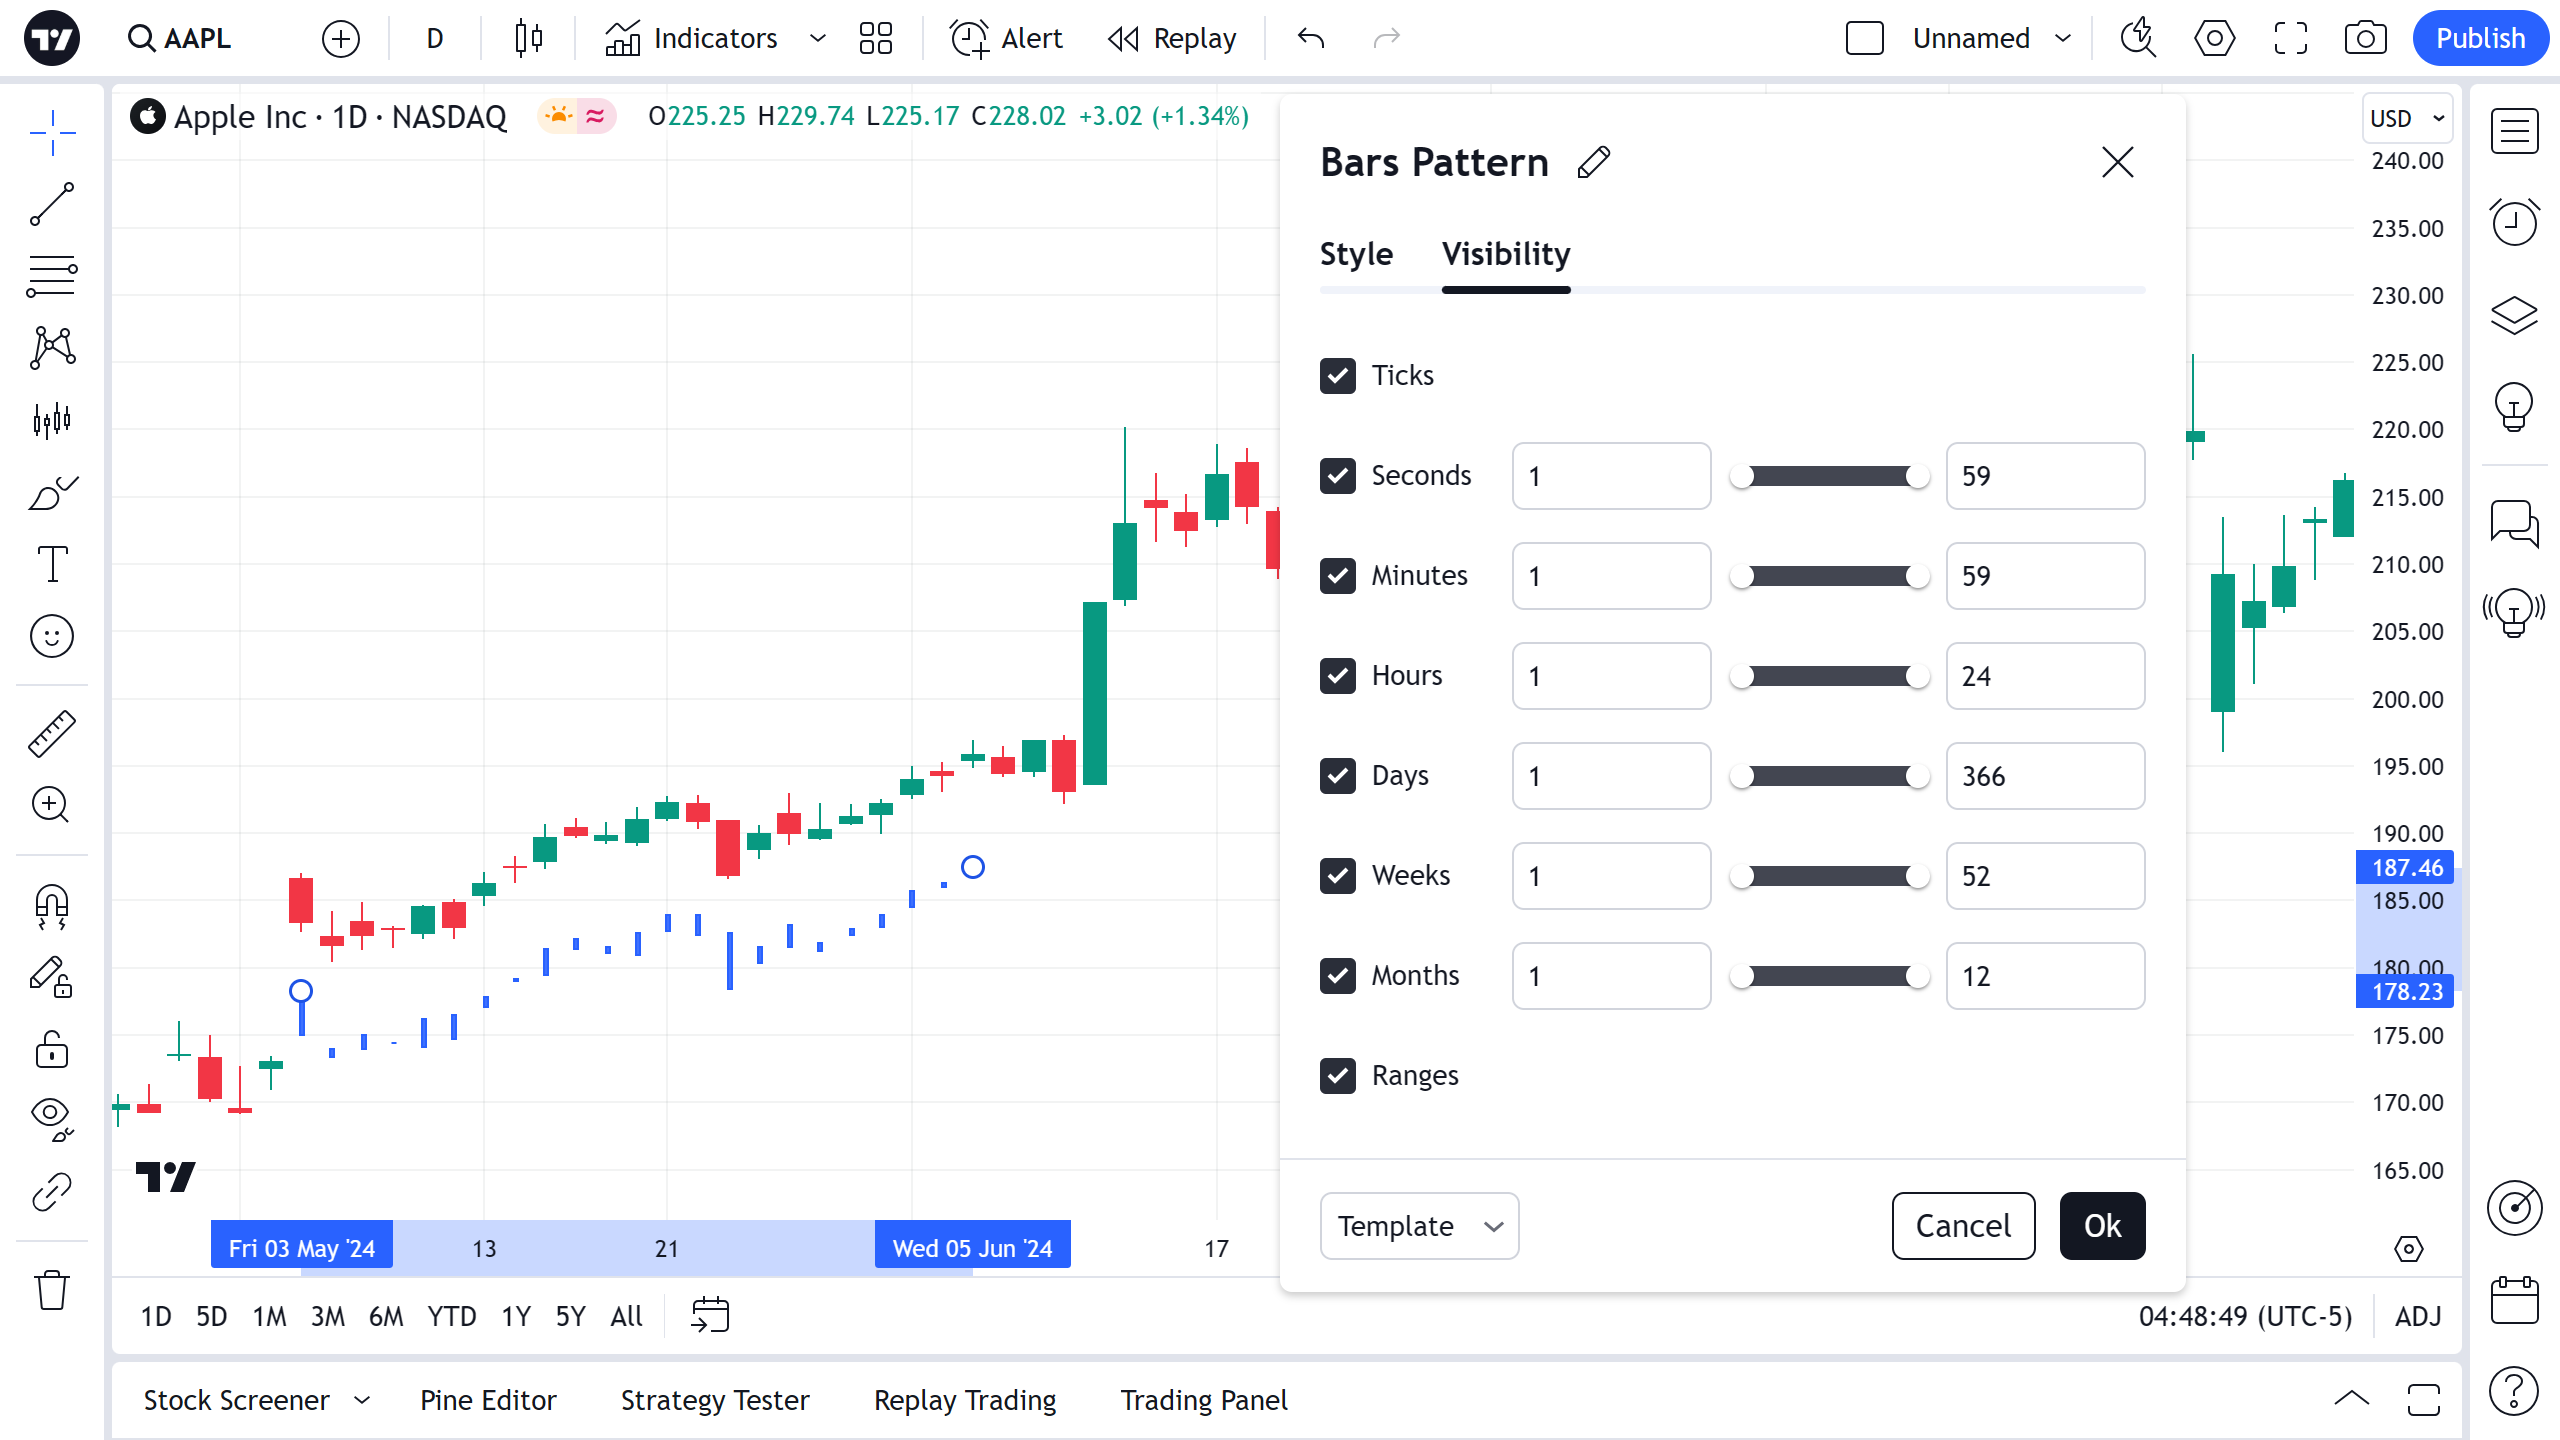Select the measure ruler tool

[52, 734]
